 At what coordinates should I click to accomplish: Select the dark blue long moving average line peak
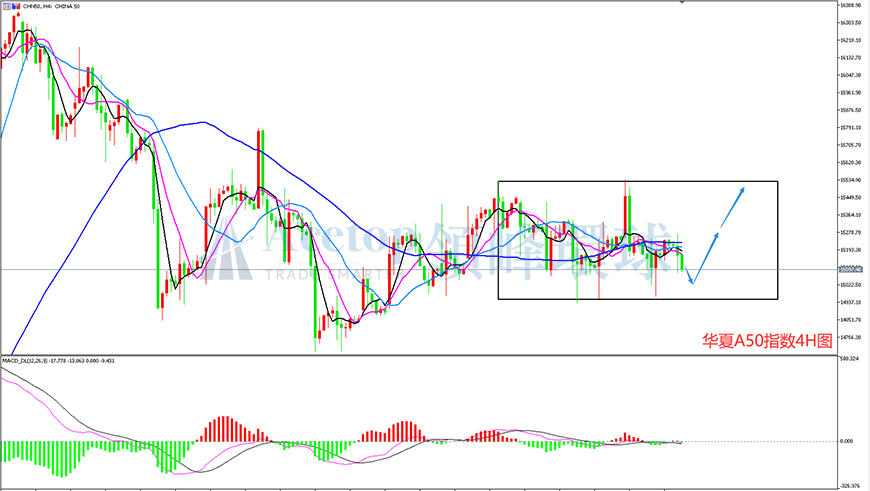pyautogui.click(x=203, y=122)
